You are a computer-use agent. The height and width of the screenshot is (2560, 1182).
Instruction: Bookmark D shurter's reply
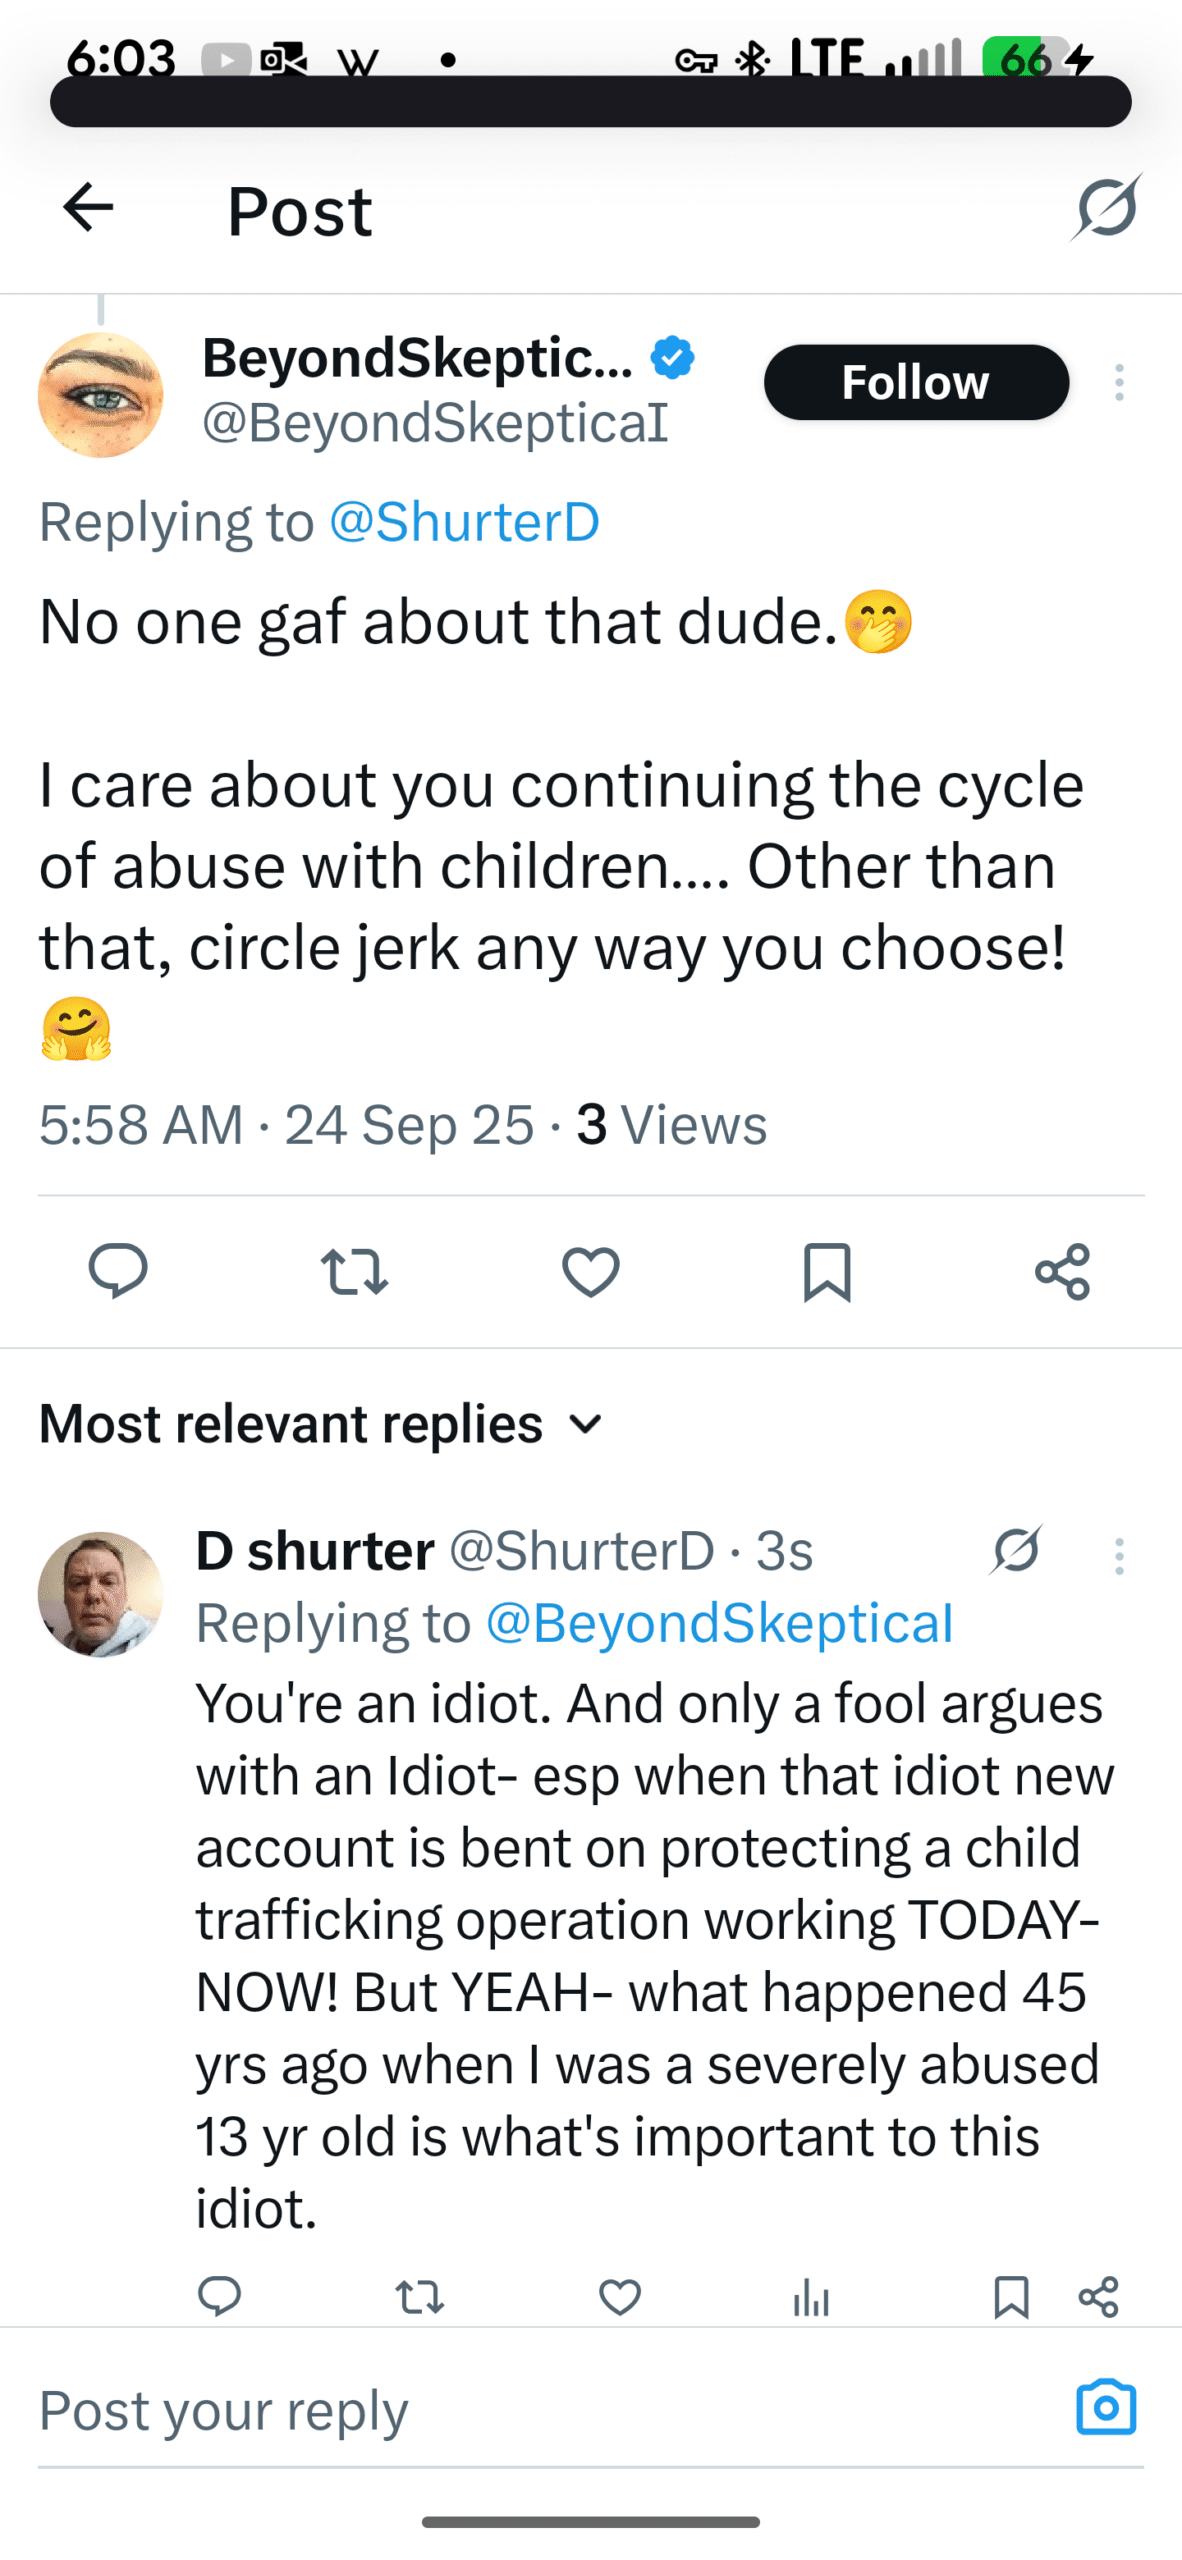pos(1011,2297)
